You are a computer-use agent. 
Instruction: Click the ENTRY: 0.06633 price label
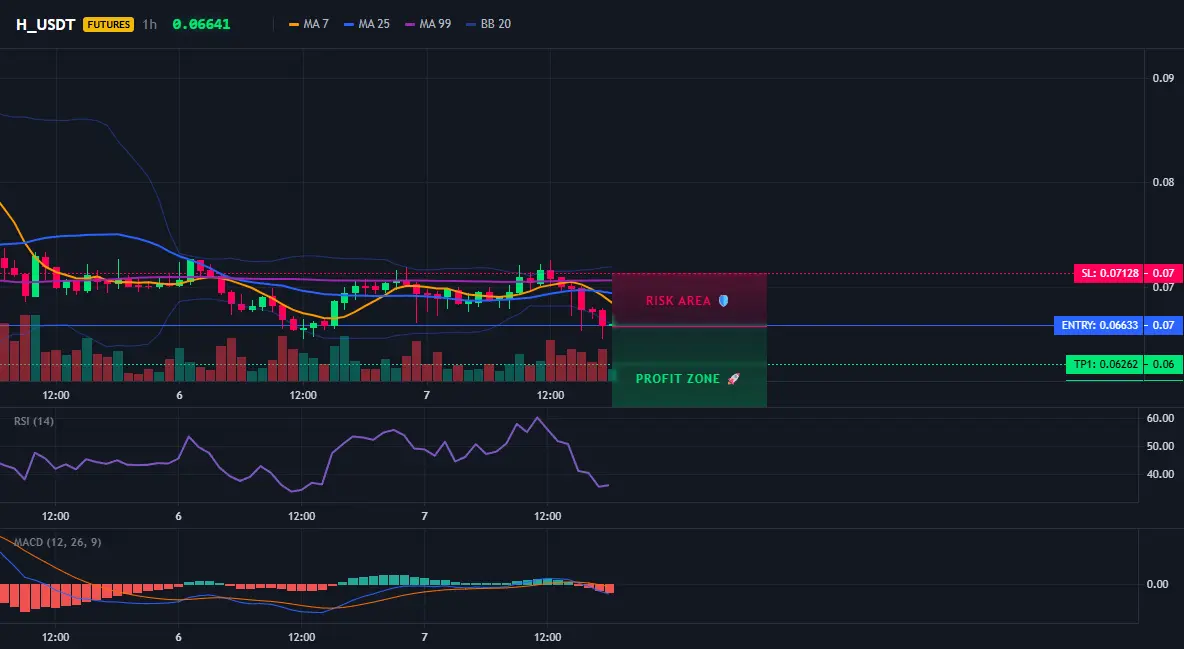[1099, 326]
